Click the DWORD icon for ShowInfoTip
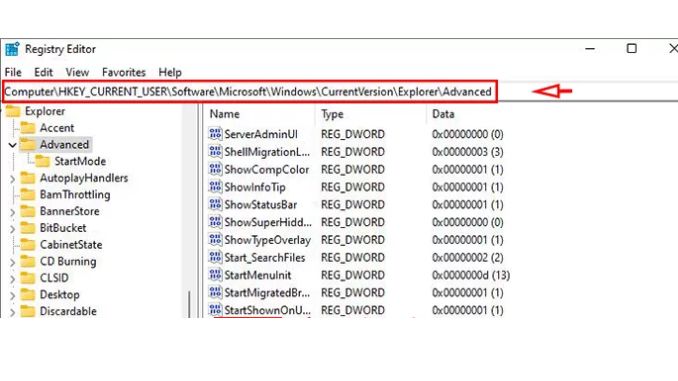The height and width of the screenshot is (381, 678). tap(215, 187)
